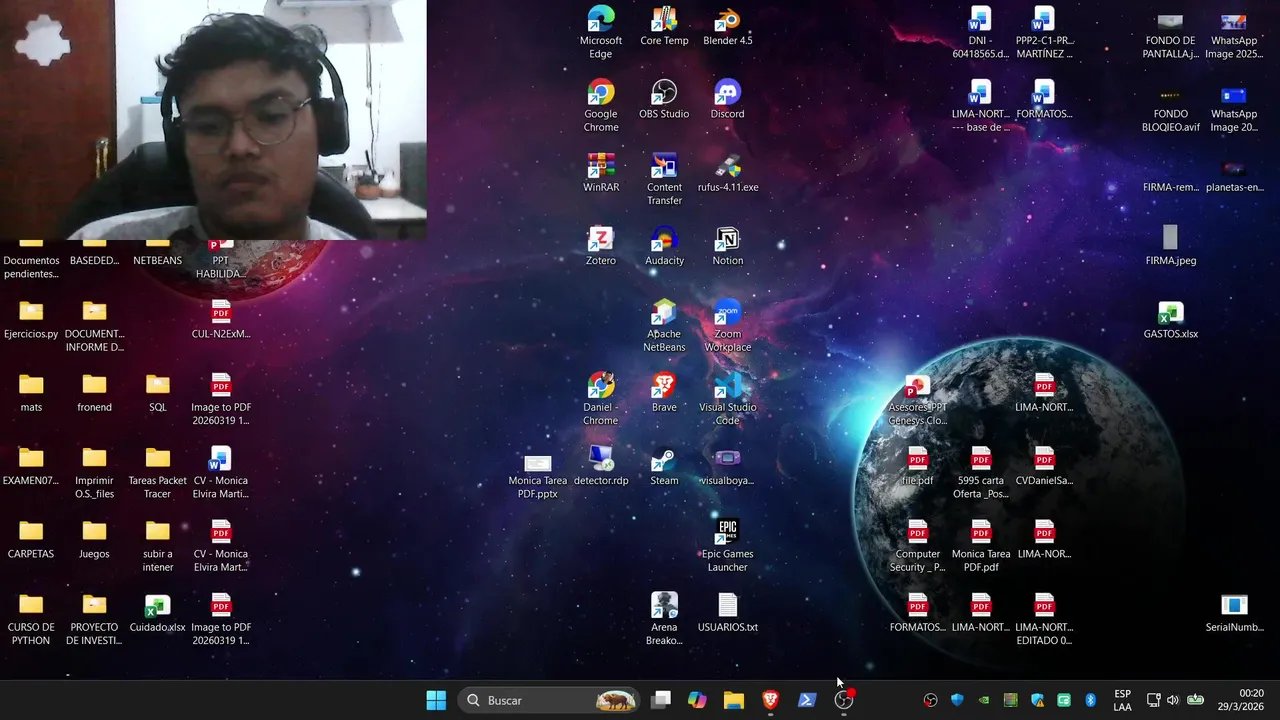Open Microsoft Edge desktop shortcut

tap(601, 32)
